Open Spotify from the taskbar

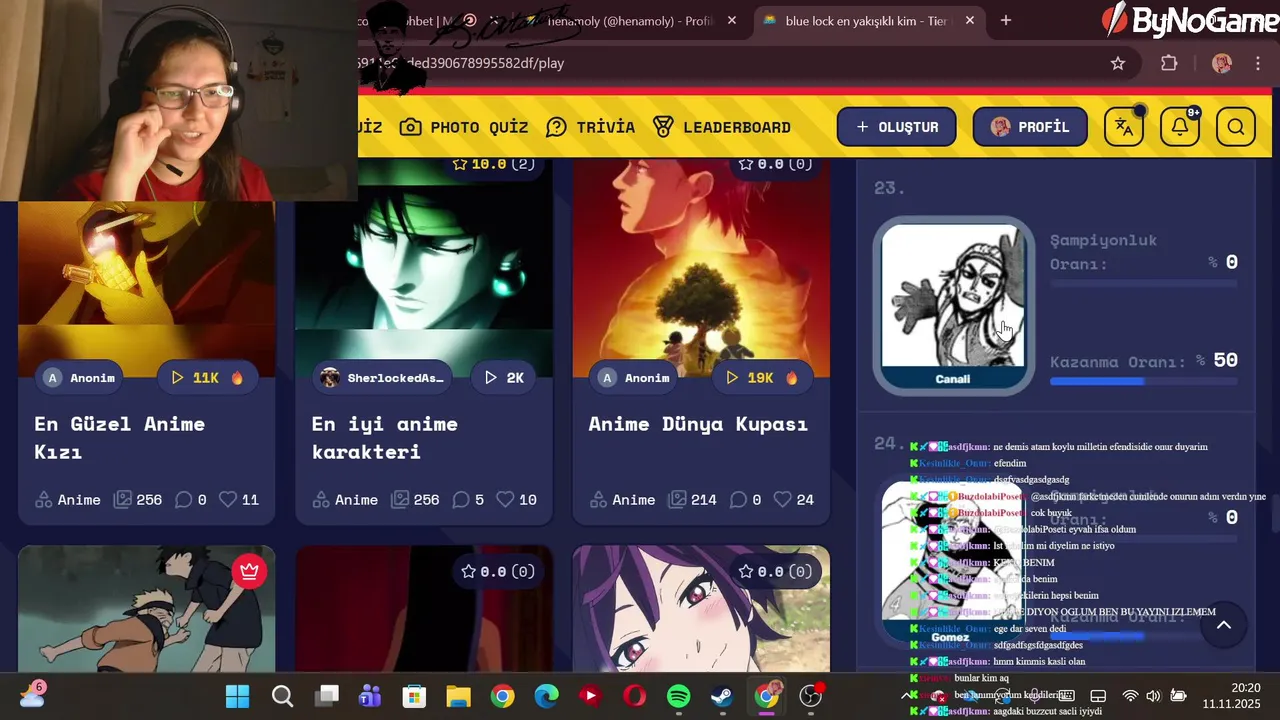678,696
